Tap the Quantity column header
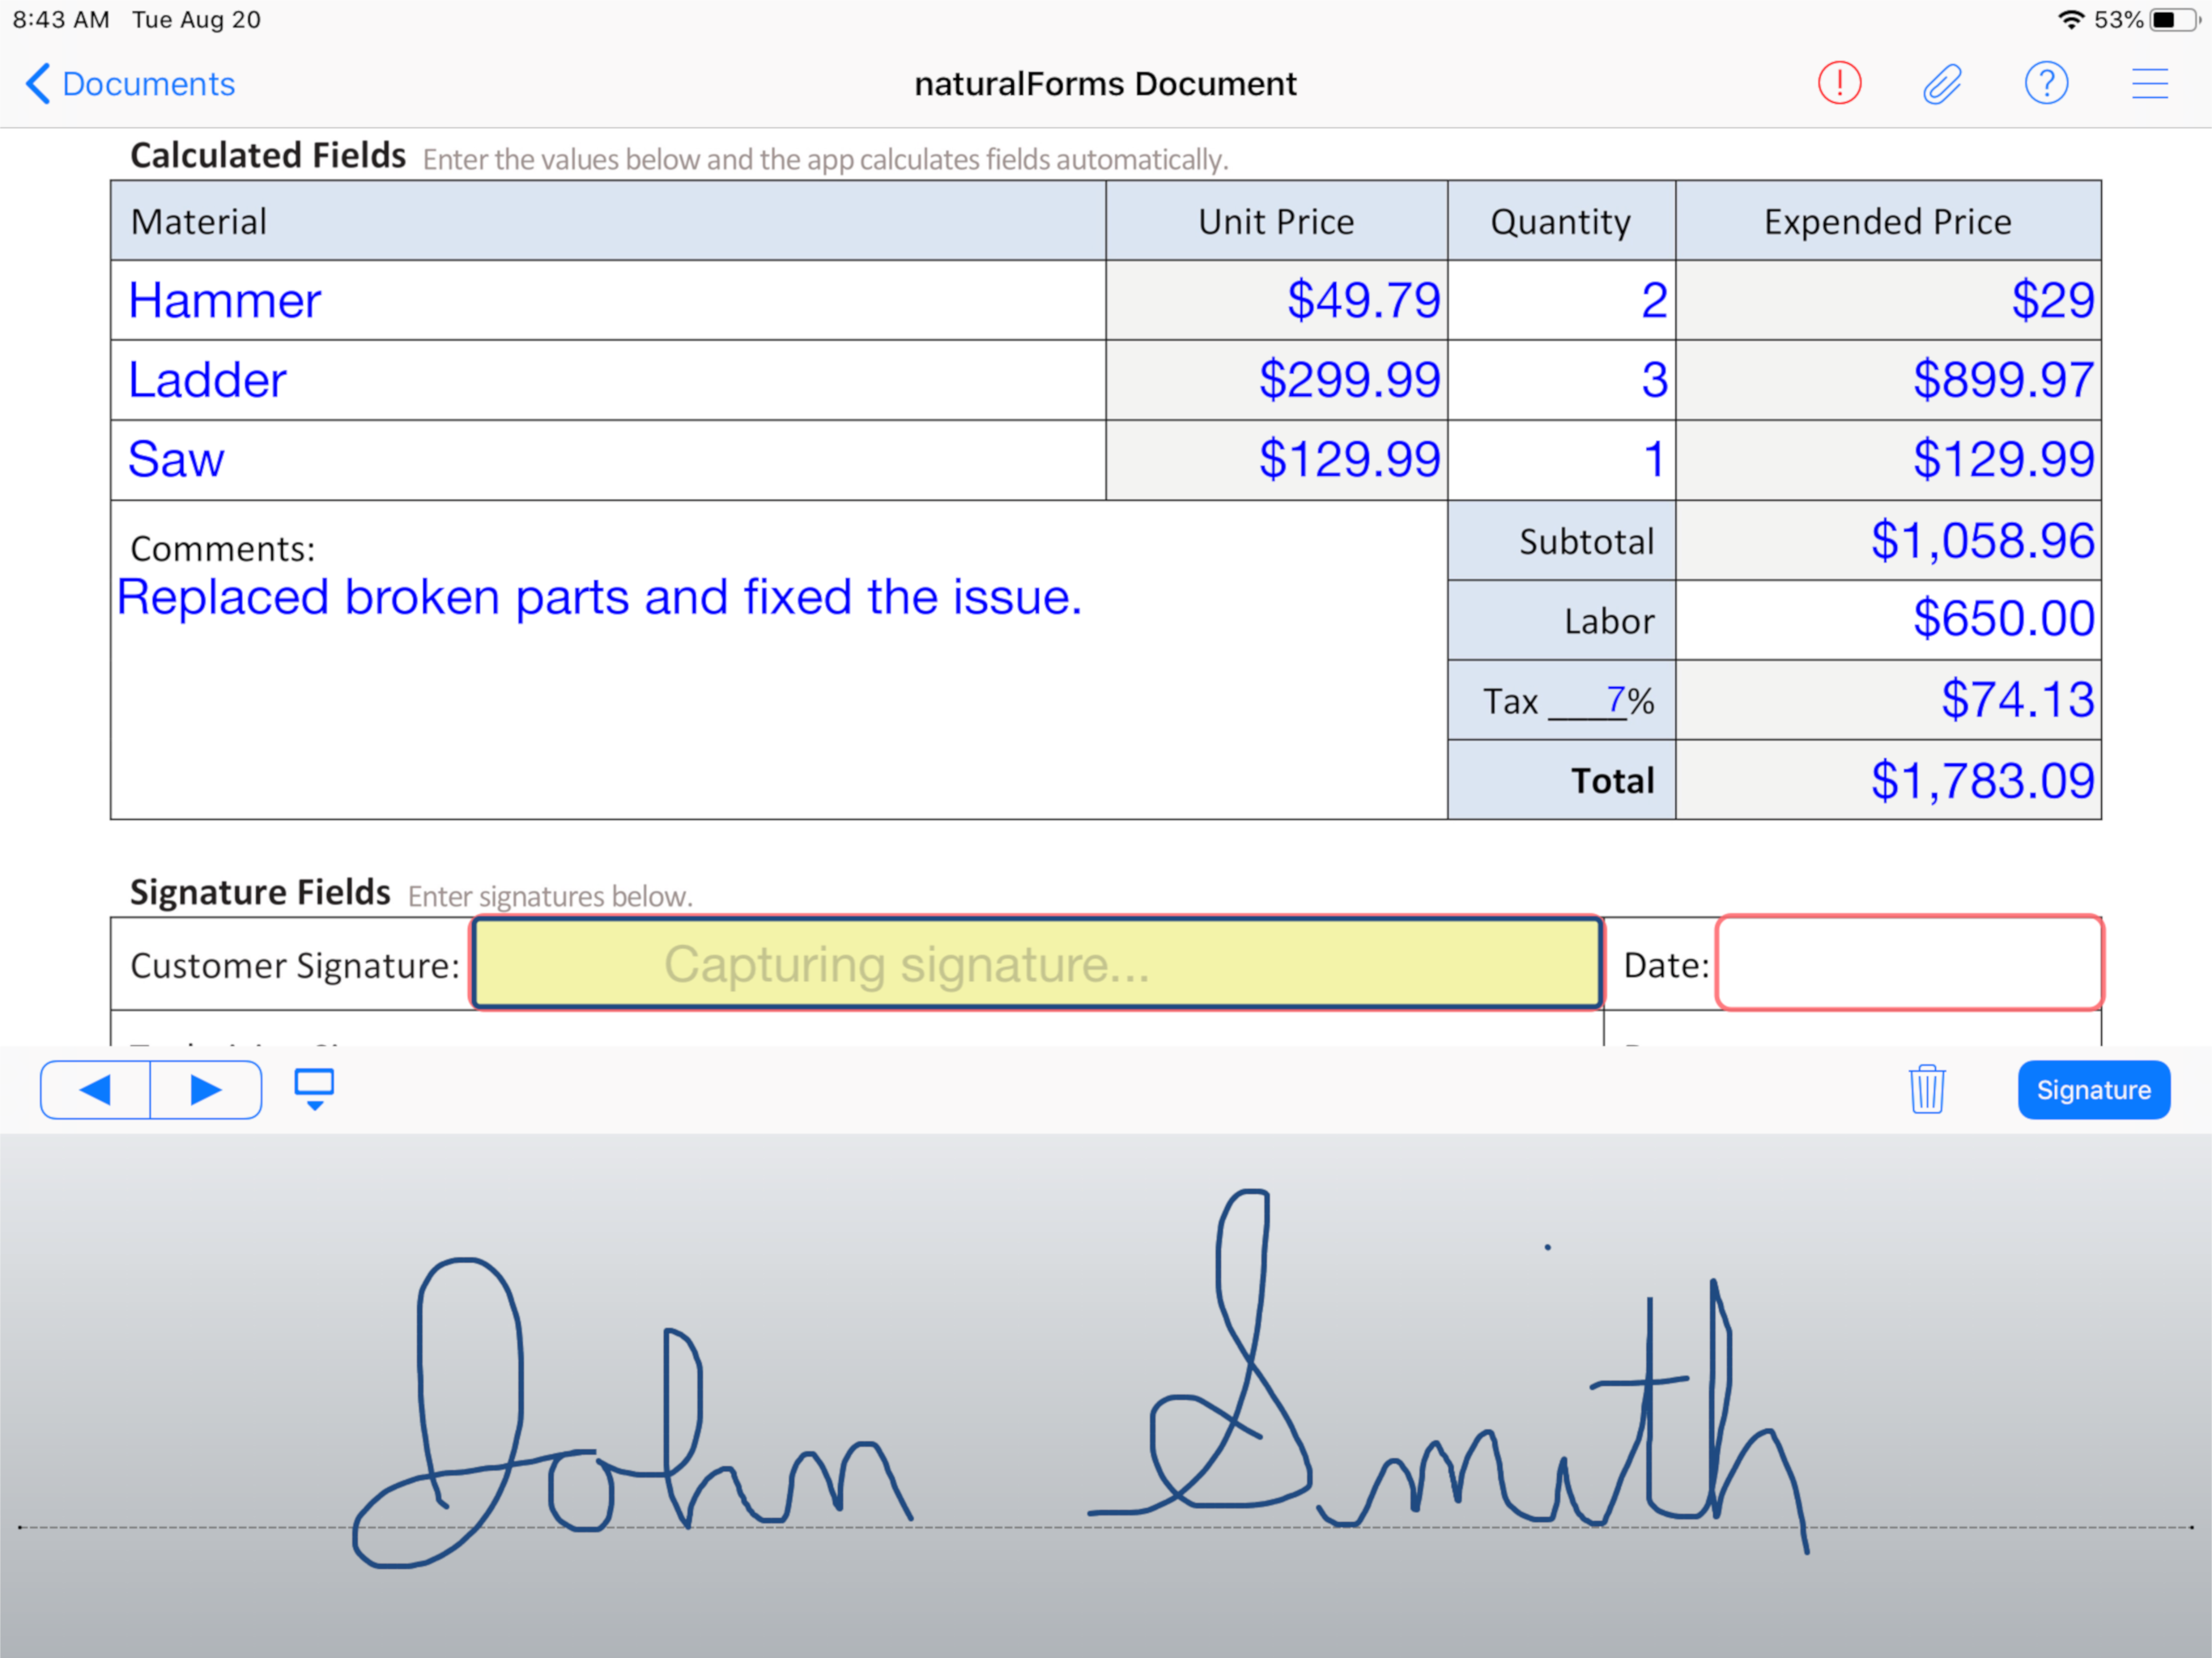This screenshot has width=2212, height=1658. pyautogui.click(x=1561, y=221)
